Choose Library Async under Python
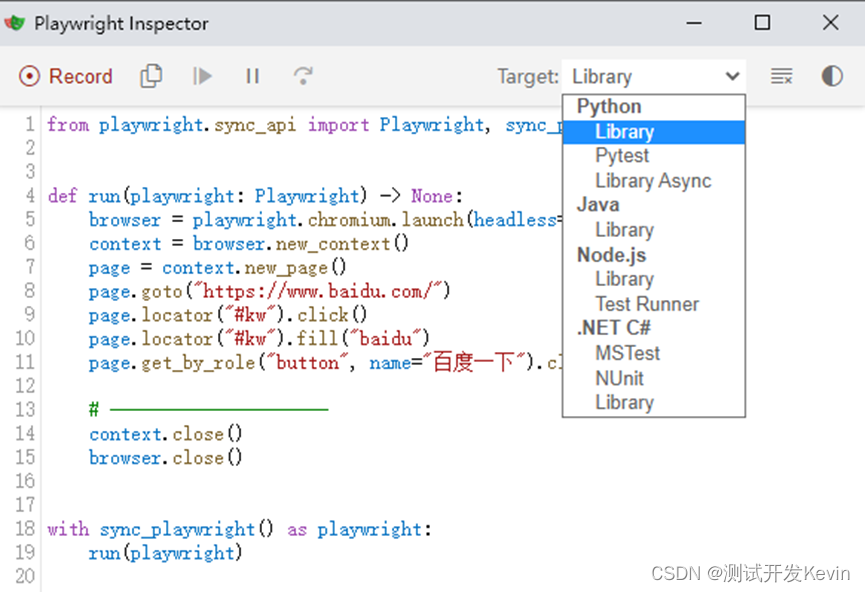 click(x=653, y=180)
